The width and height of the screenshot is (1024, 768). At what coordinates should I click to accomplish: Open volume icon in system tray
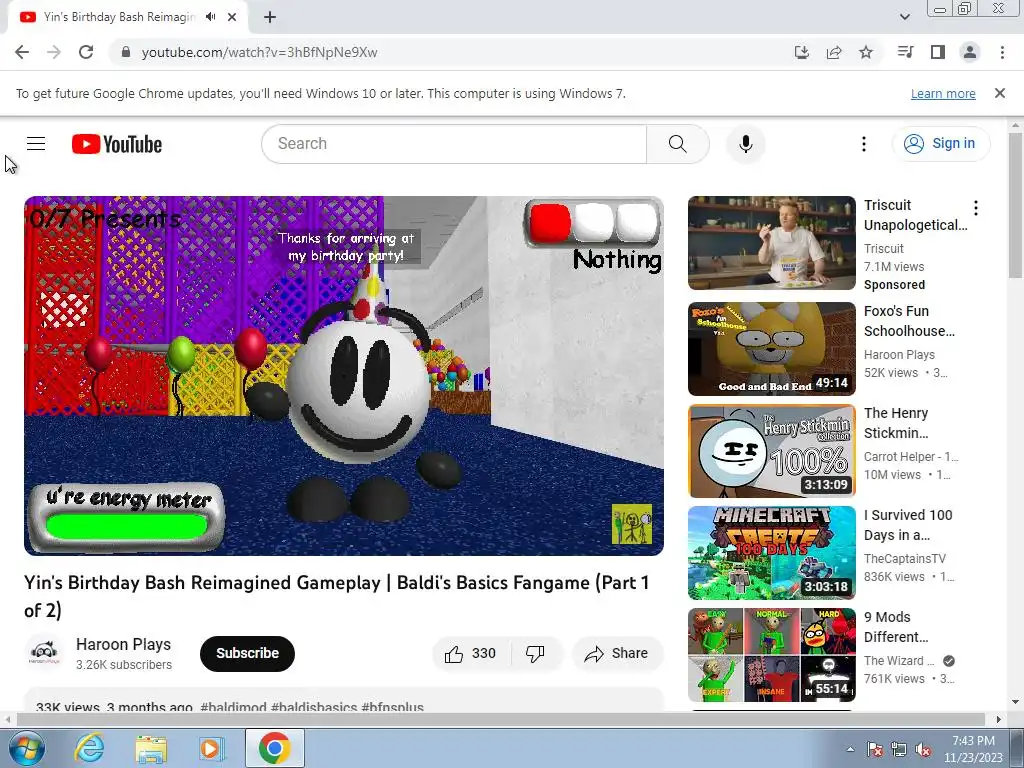click(923, 749)
